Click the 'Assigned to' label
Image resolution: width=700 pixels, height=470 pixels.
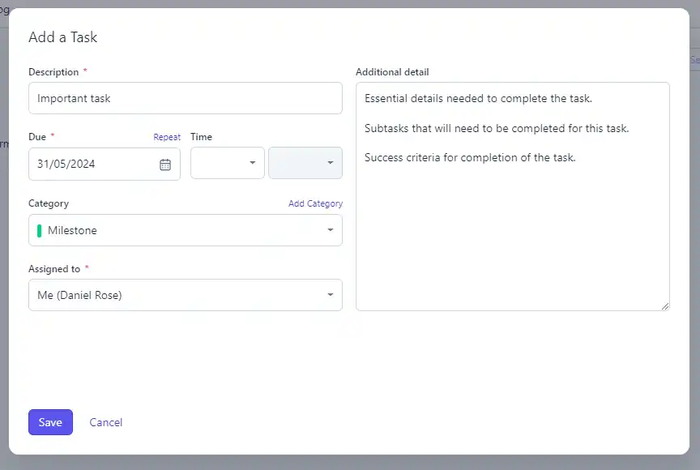click(x=54, y=269)
